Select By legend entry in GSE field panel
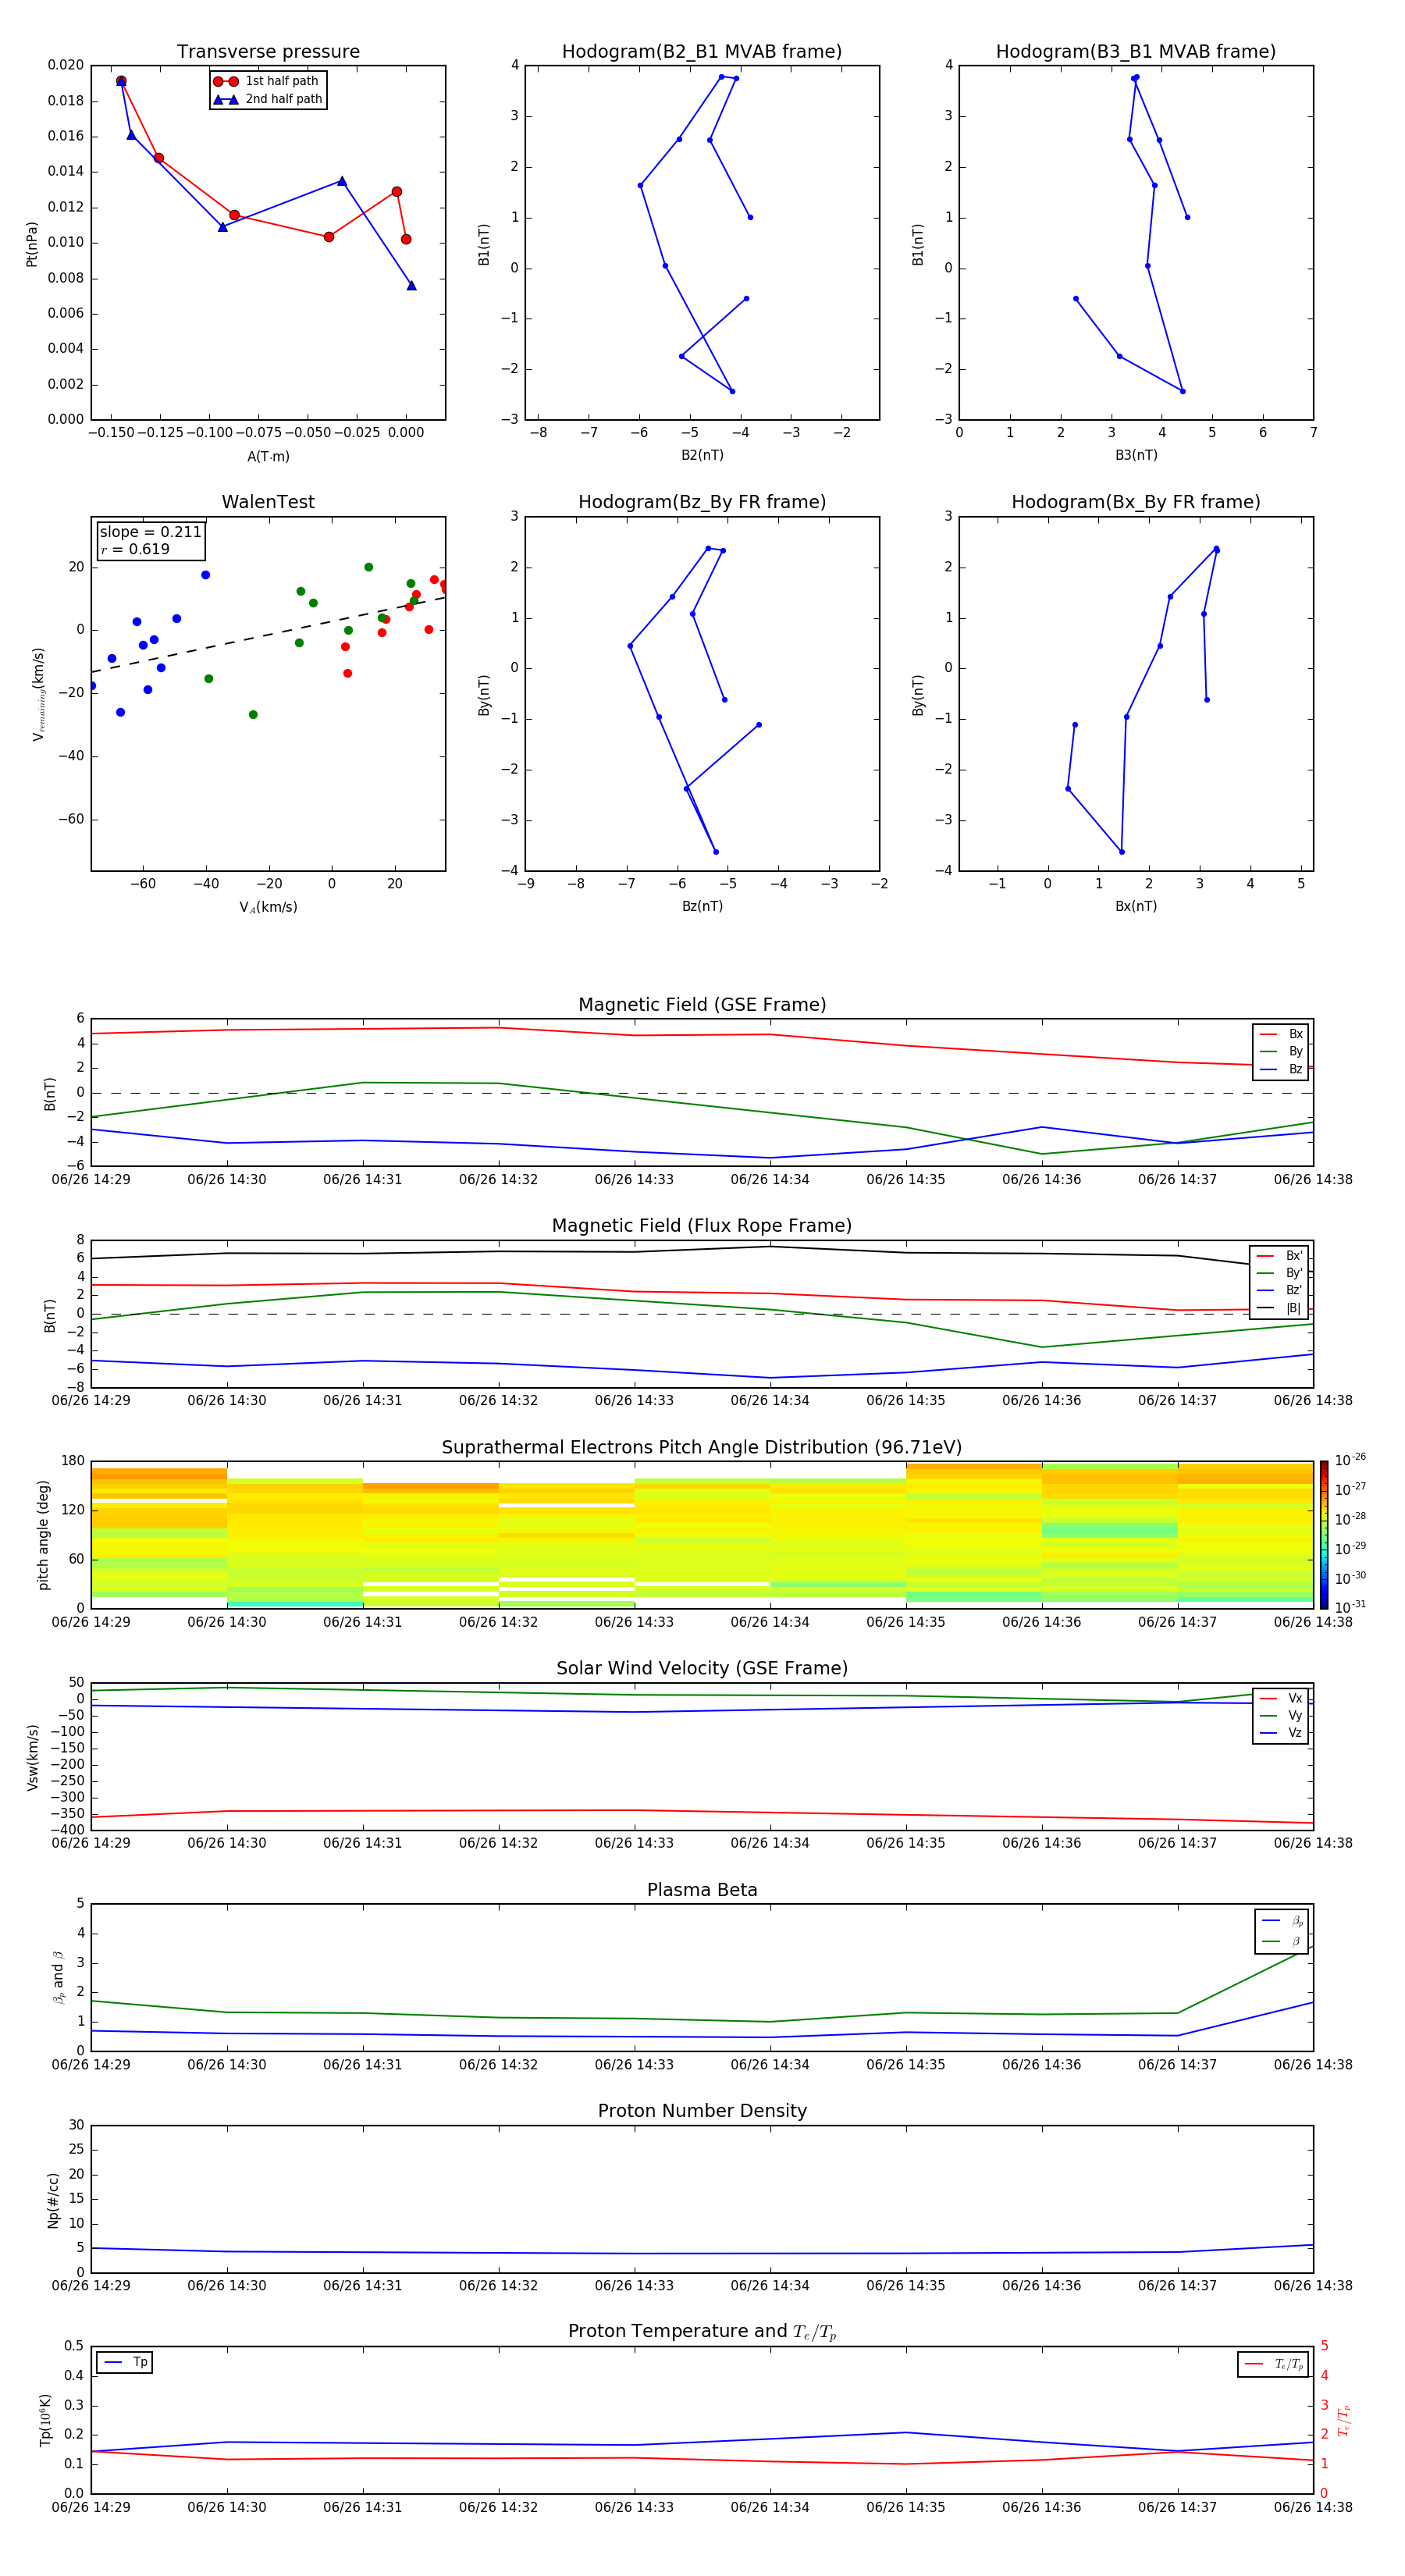Screen dimensions: 1405x2576 [1281, 1051]
